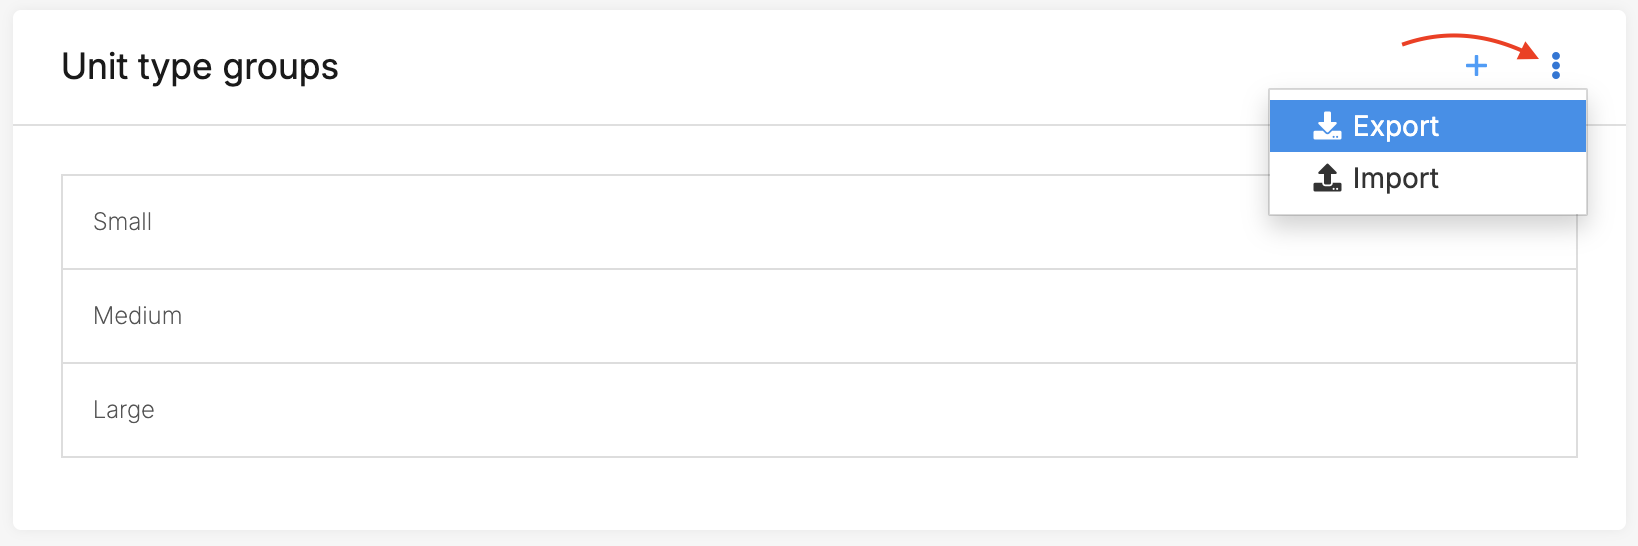Open the Large unit type group
Screen dimensions: 1638x546
point(819,410)
